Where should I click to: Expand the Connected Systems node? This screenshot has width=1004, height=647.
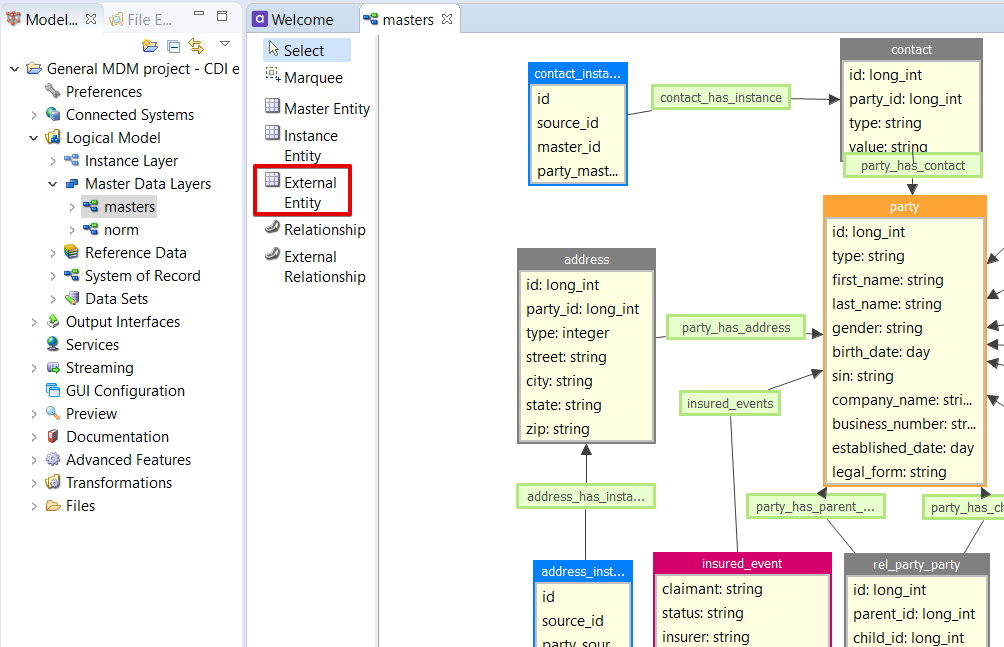(32, 114)
